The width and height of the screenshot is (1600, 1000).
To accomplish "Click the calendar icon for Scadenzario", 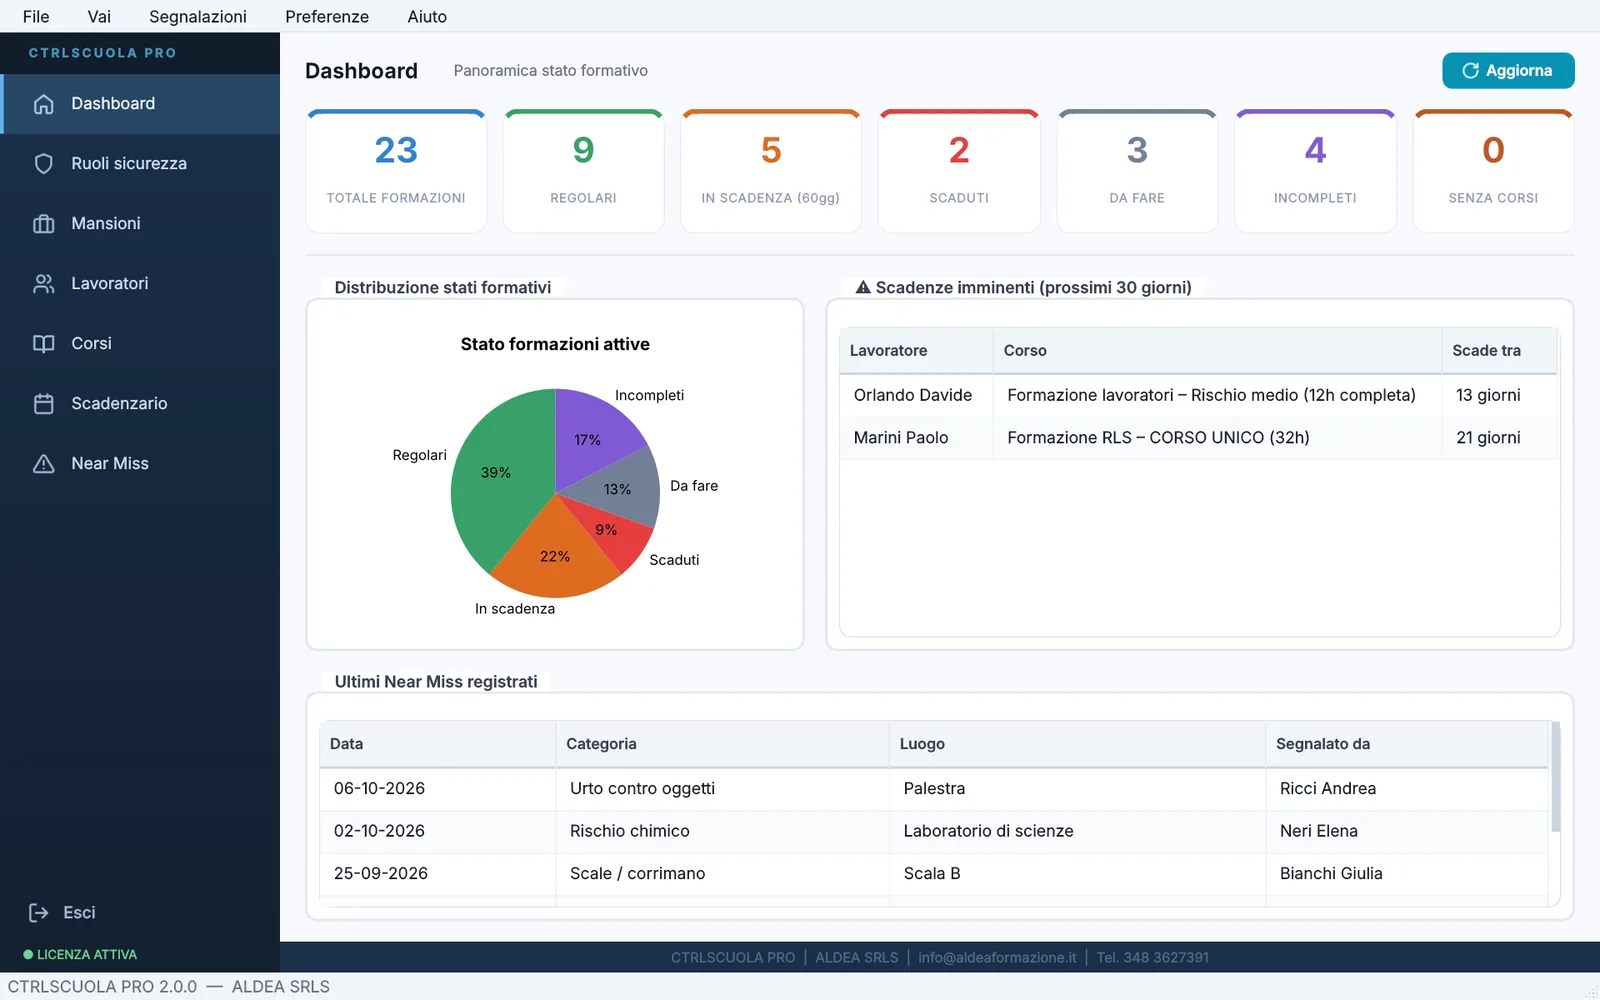I will tap(43, 404).
